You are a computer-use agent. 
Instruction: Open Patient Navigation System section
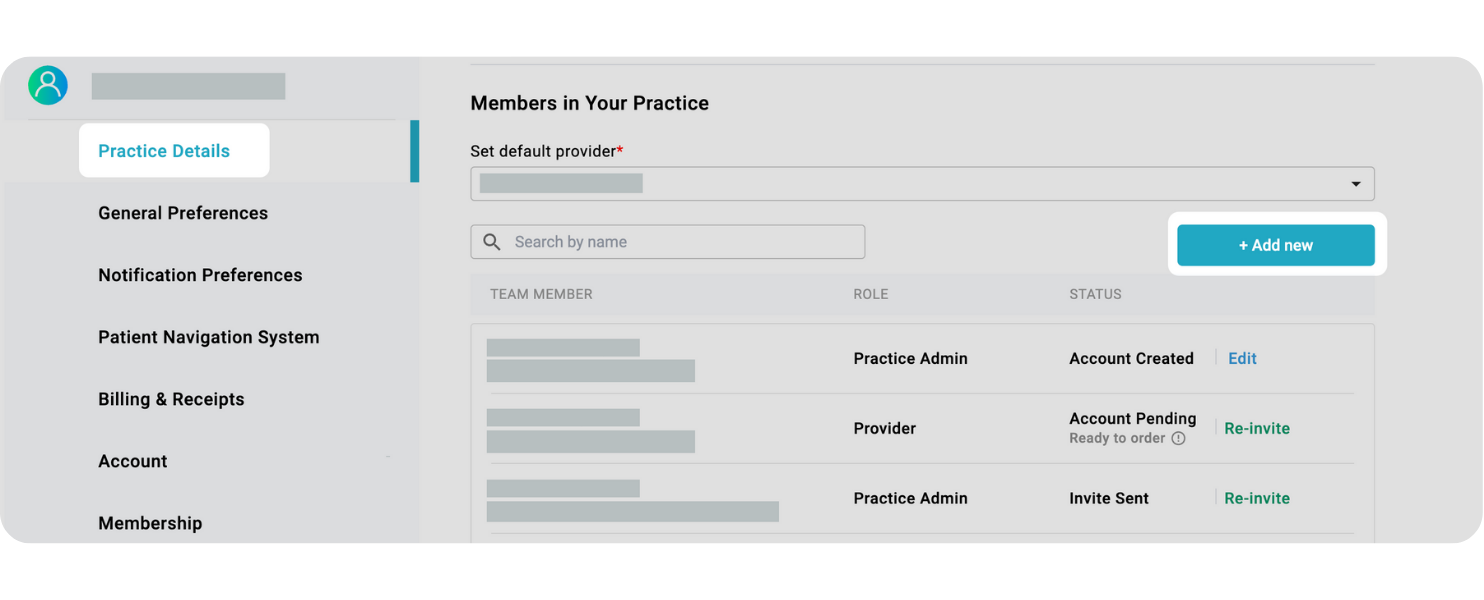pyautogui.click(x=209, y=337)
